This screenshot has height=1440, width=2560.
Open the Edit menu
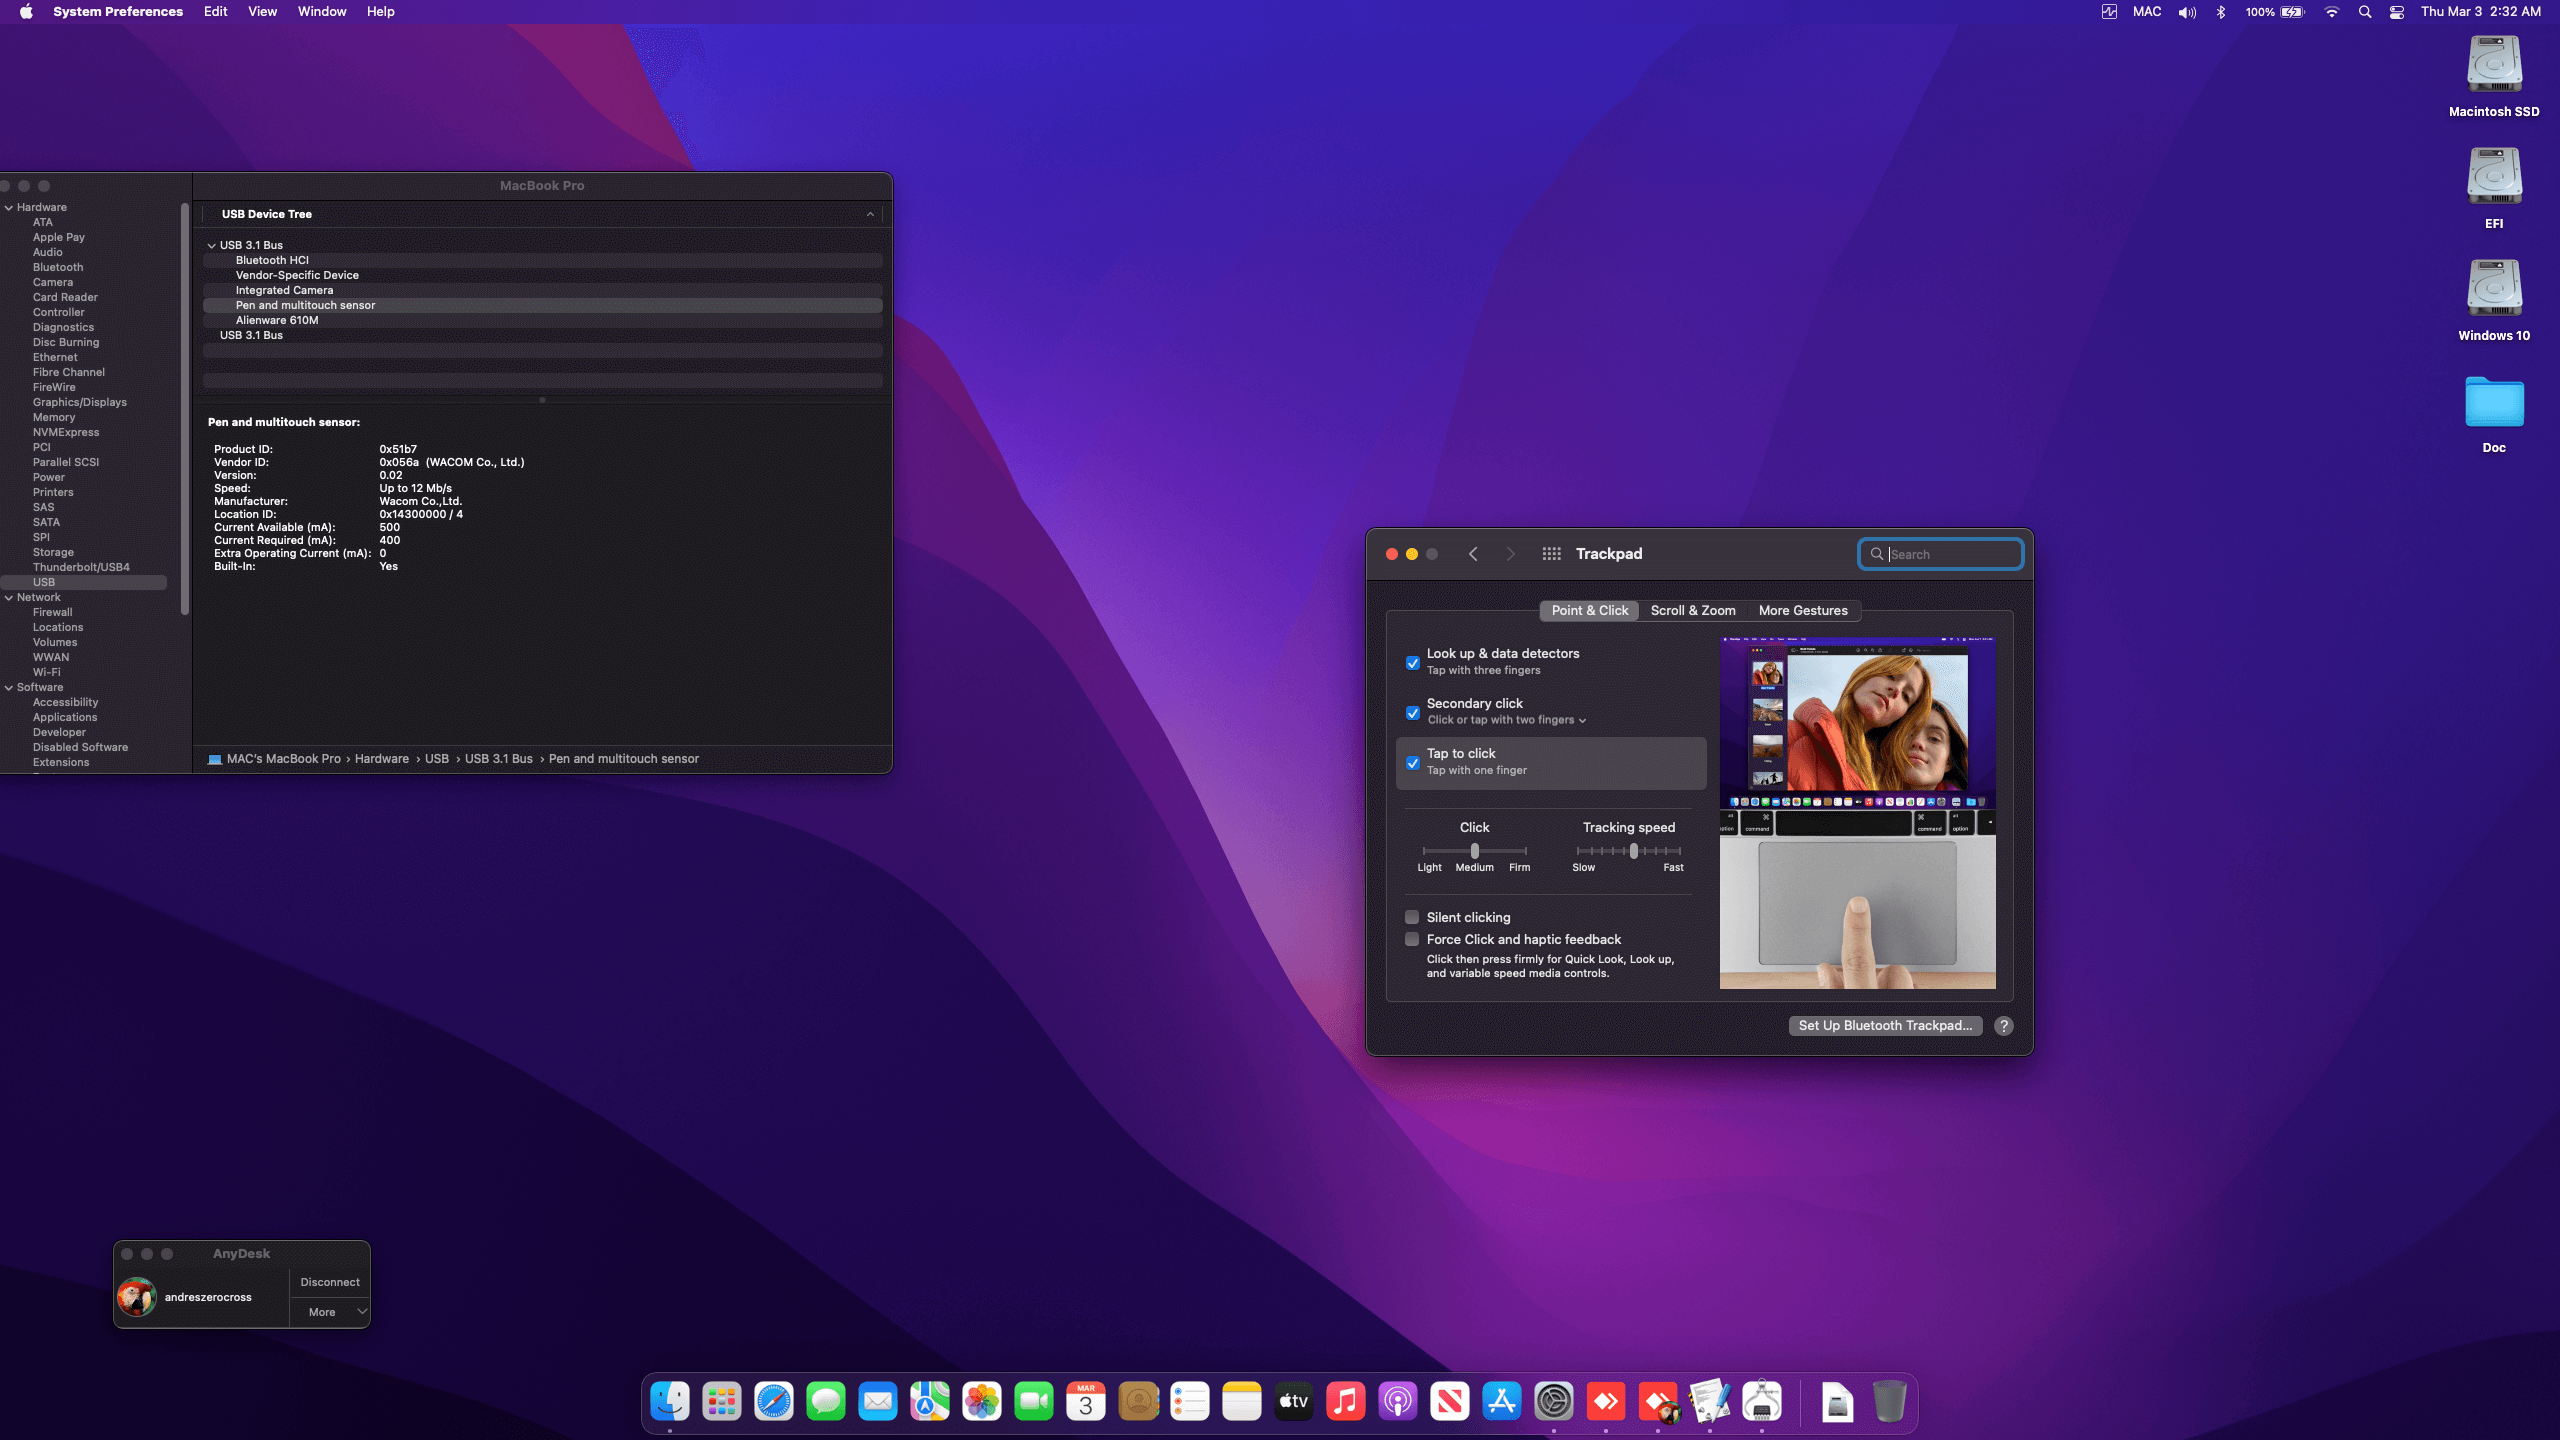click(215, 12)
